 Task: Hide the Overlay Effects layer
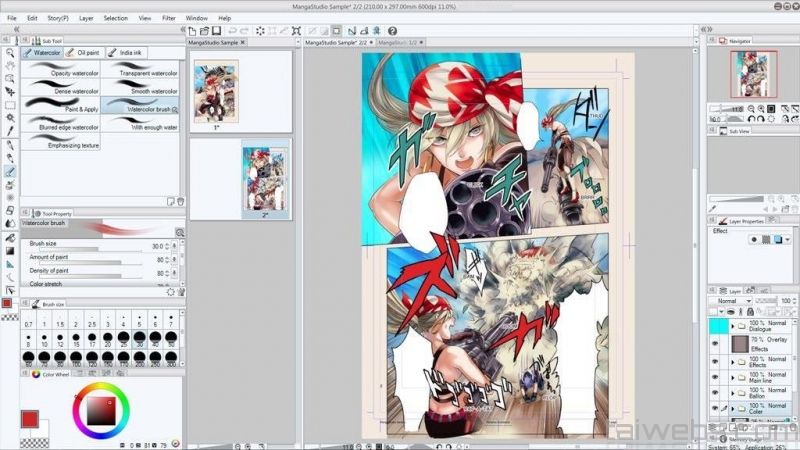[715, 344]
